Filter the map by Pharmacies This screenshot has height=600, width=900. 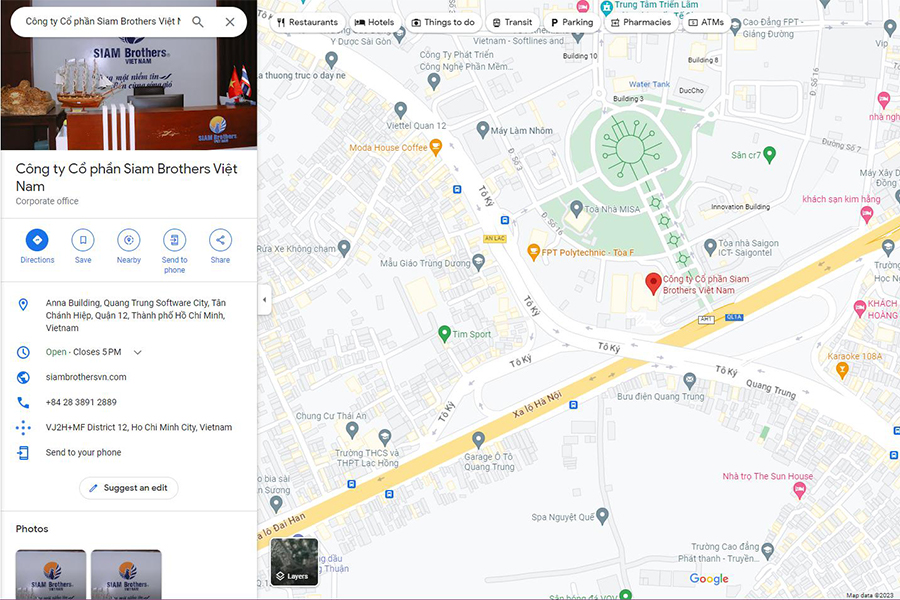click(x=640, y=22)
